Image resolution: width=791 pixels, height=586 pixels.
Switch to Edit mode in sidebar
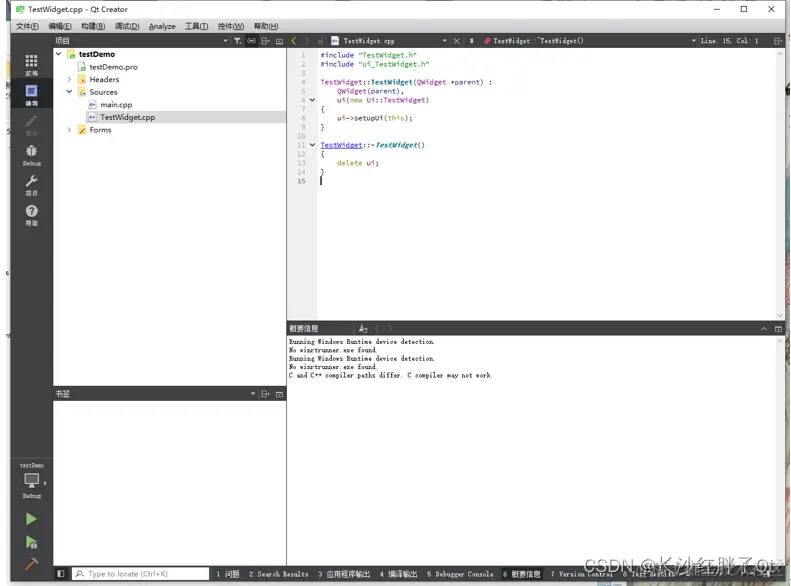pos(31,95)
